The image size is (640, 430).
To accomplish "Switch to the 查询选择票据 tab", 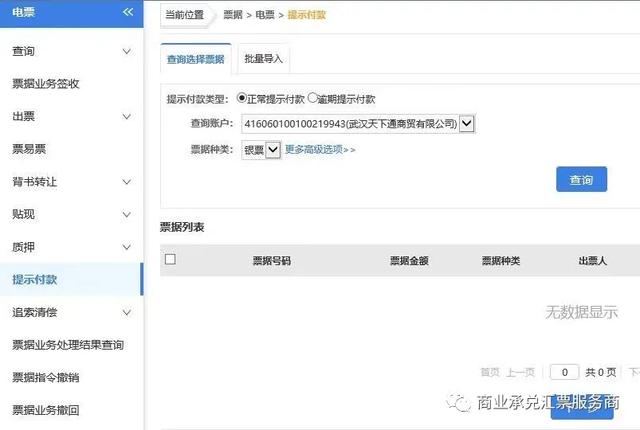I will [x=196, y=59].
